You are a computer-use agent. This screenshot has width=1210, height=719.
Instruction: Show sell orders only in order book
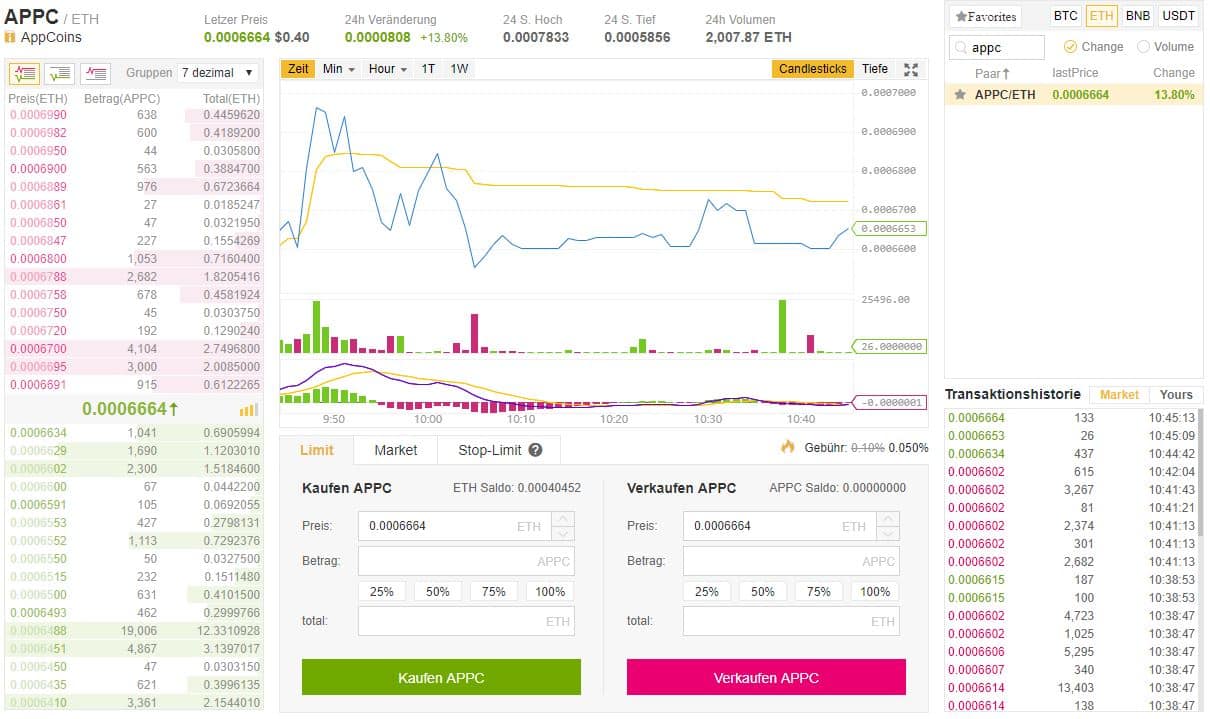96,73
